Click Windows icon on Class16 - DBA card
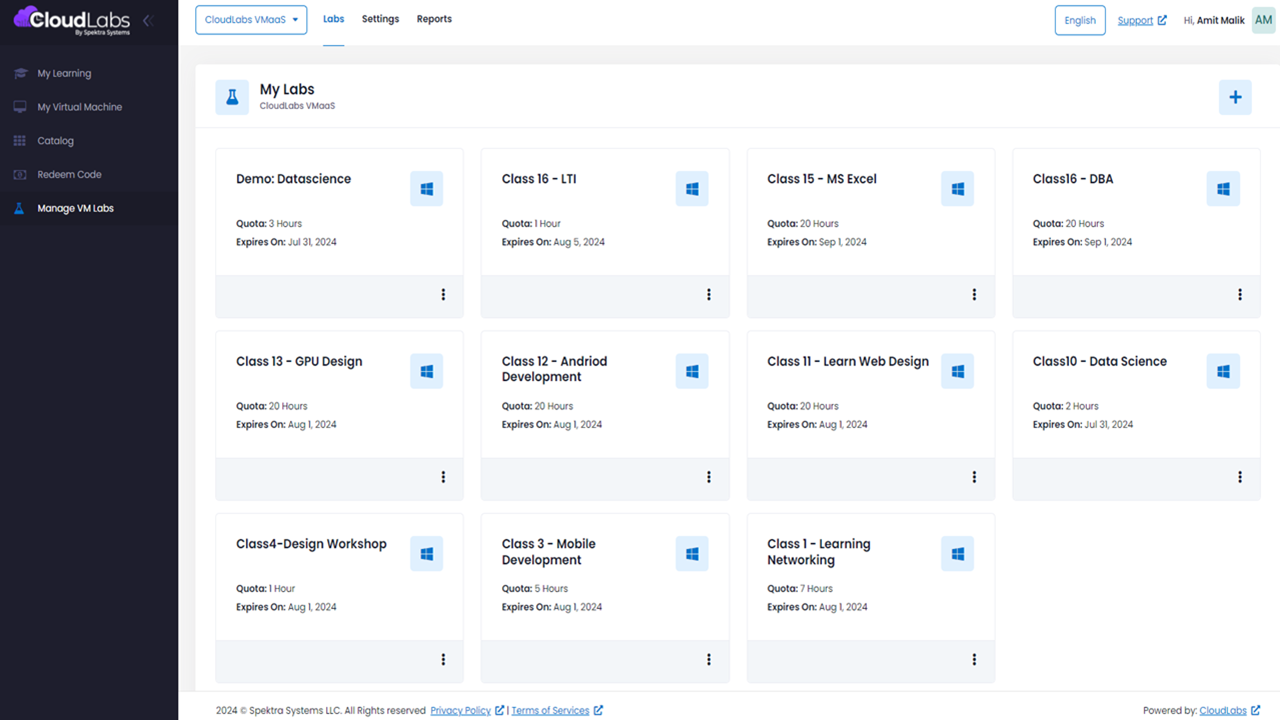 (x=1223, y=189)
